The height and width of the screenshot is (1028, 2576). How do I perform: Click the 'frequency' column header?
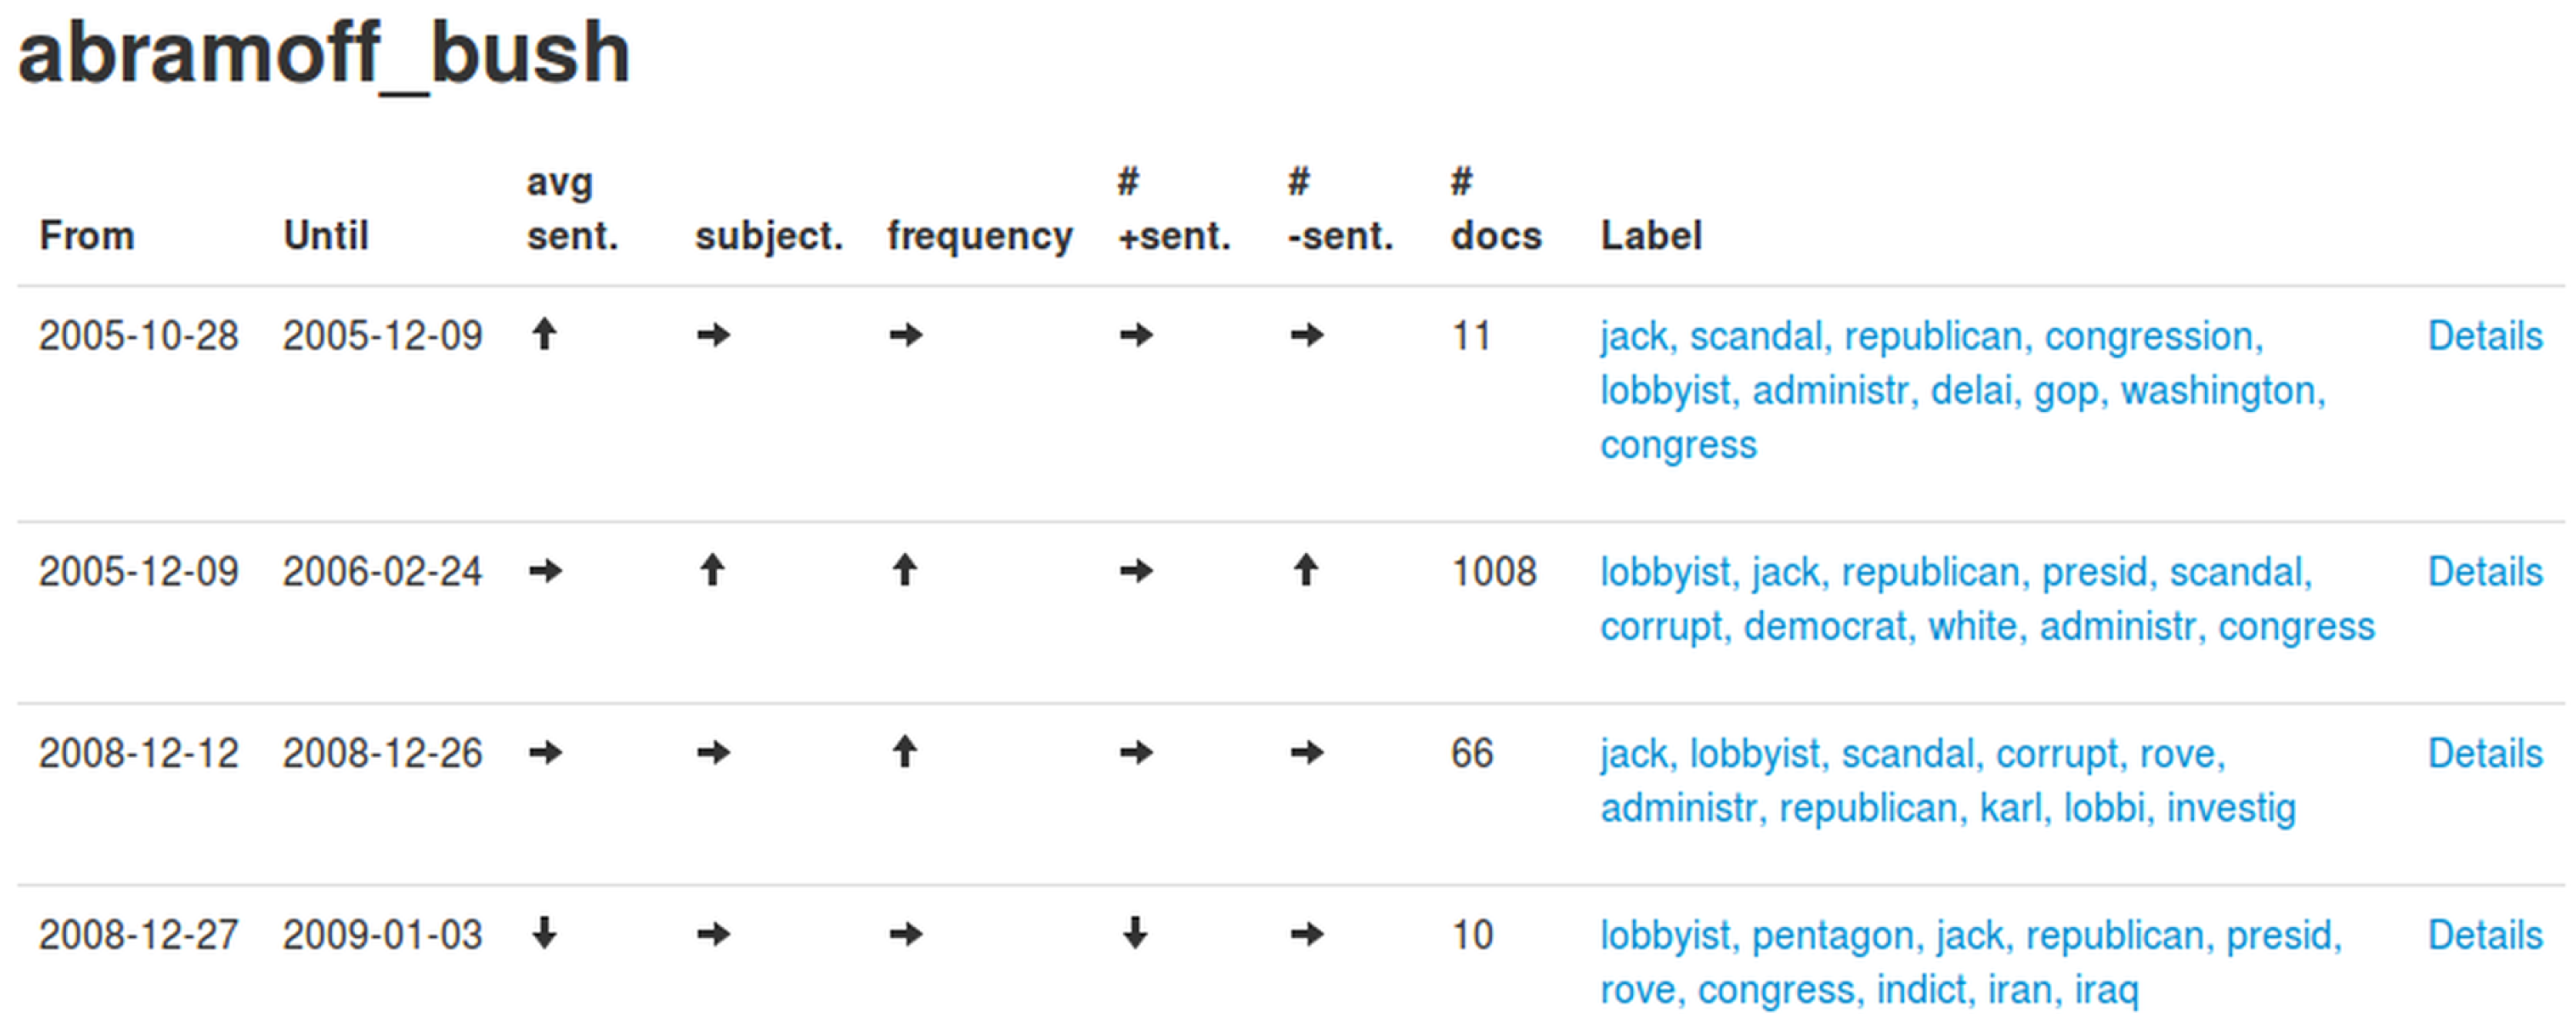click(x=979, y=236)
